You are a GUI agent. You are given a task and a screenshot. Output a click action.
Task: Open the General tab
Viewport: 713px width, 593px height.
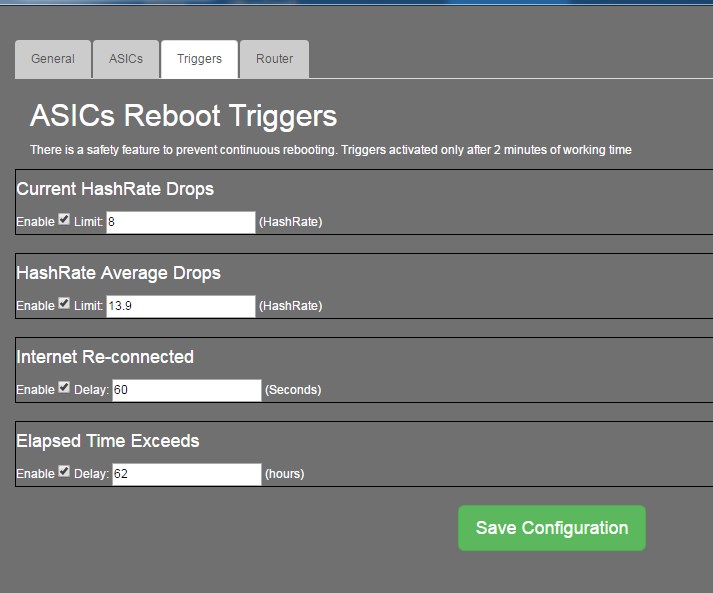click(x=53, y=59)
